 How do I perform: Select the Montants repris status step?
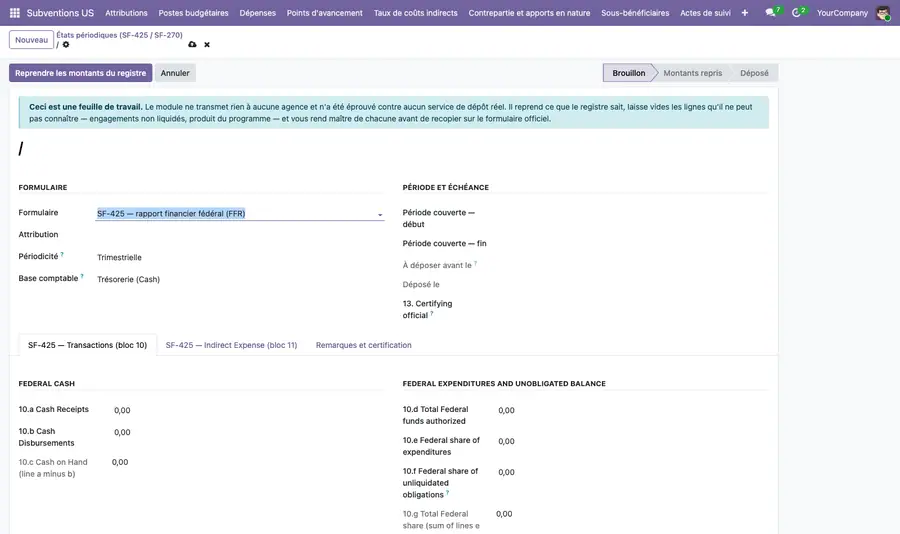(x=692, y=73)
